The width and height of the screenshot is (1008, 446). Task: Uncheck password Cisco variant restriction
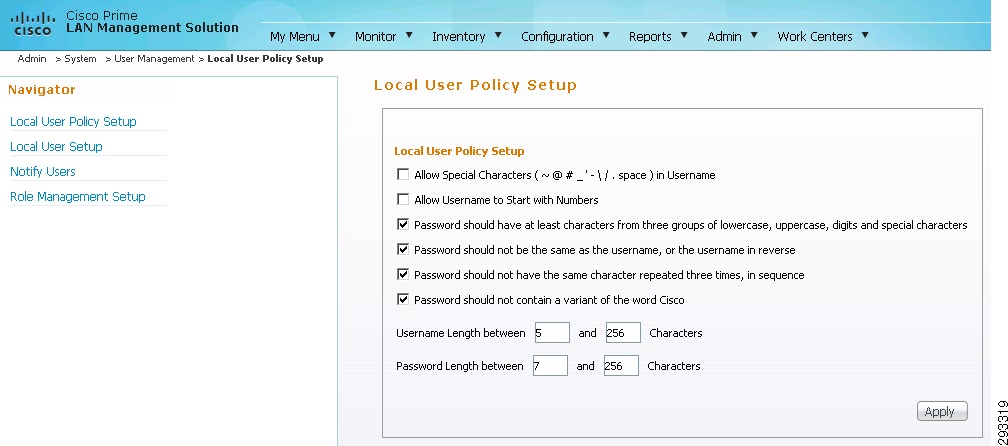[x=403, y=299]
